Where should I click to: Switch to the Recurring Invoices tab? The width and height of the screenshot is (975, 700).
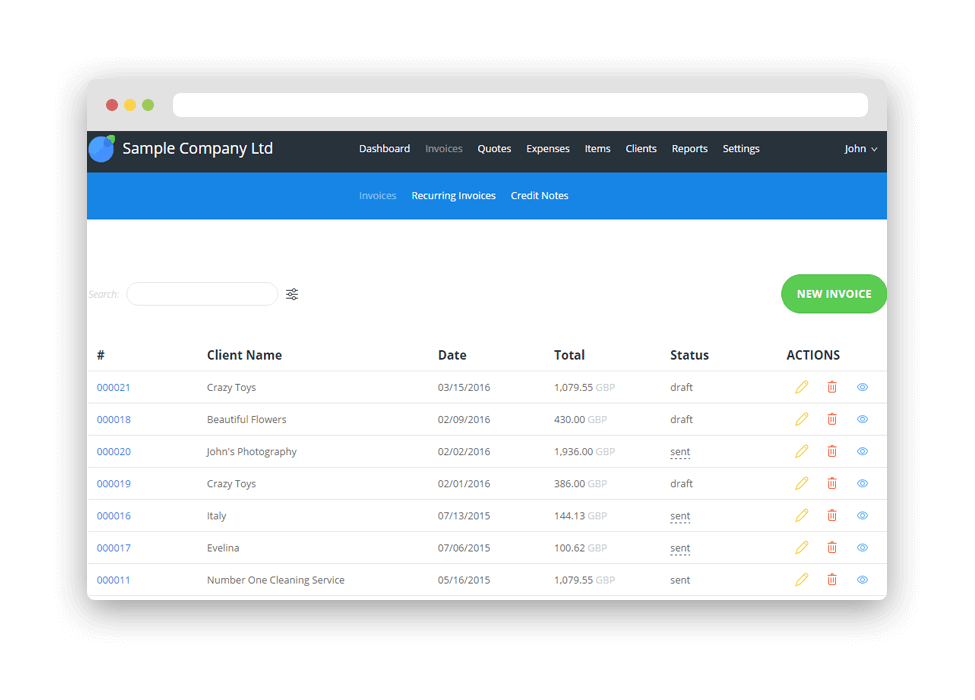pyautogui.click(x=453, y=195)
